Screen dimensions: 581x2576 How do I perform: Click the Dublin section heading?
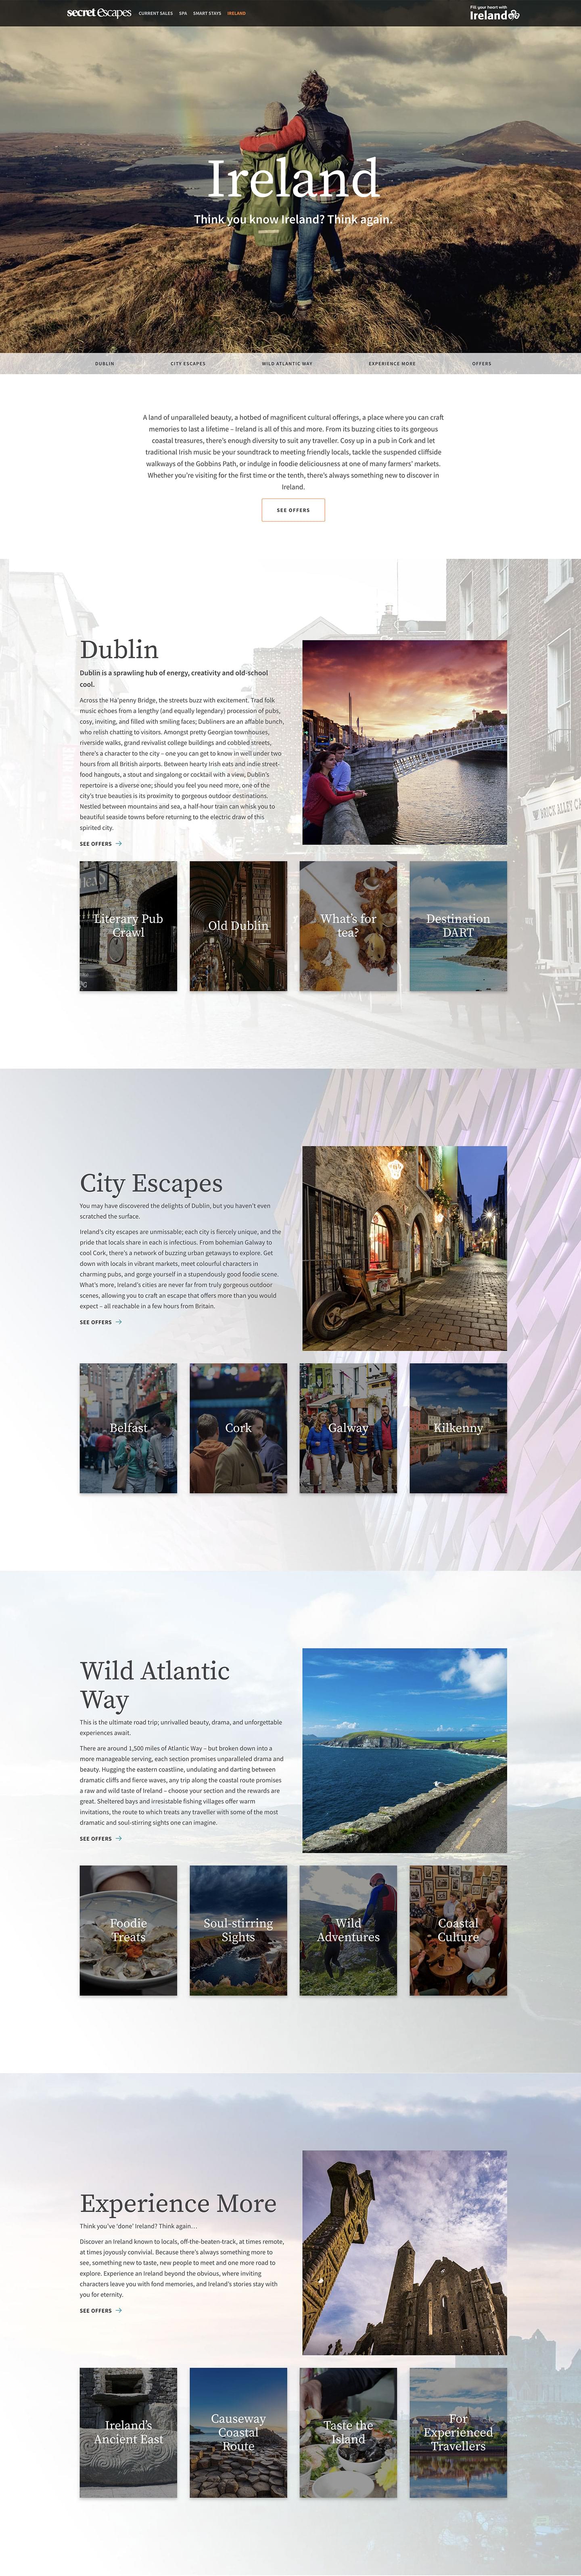(119, 650)
